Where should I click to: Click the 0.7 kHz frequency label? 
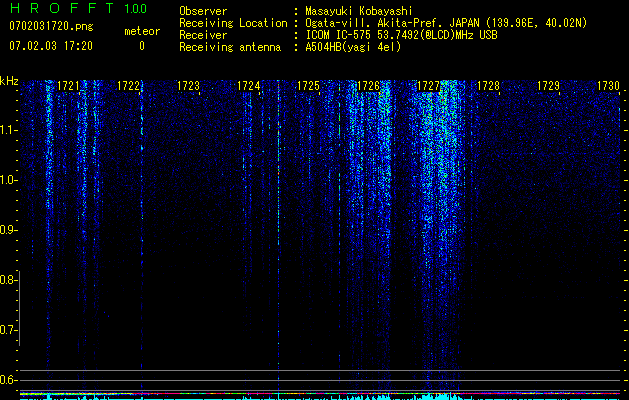pos(8,330)
